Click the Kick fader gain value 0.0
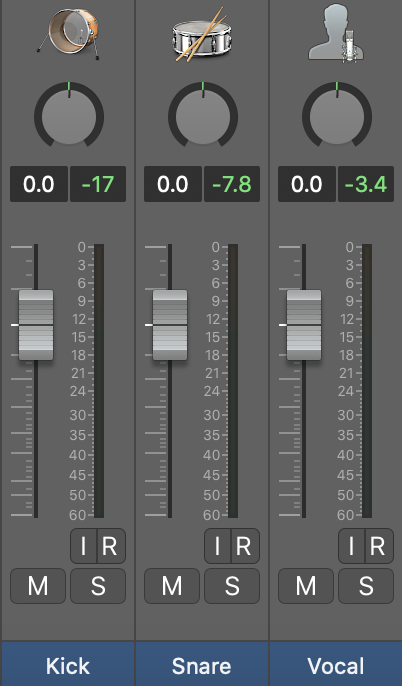The image size is (402, 686). click(39, 184)
